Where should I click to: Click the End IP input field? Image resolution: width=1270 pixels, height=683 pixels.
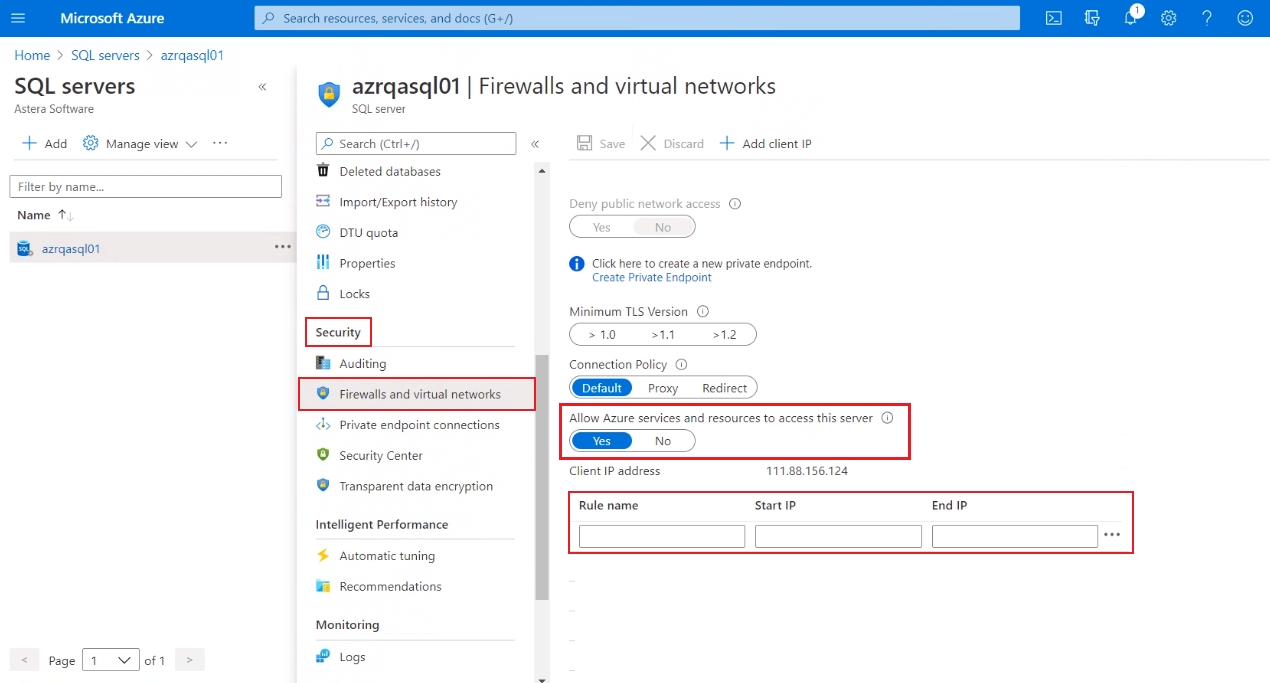coord(1015,536)
